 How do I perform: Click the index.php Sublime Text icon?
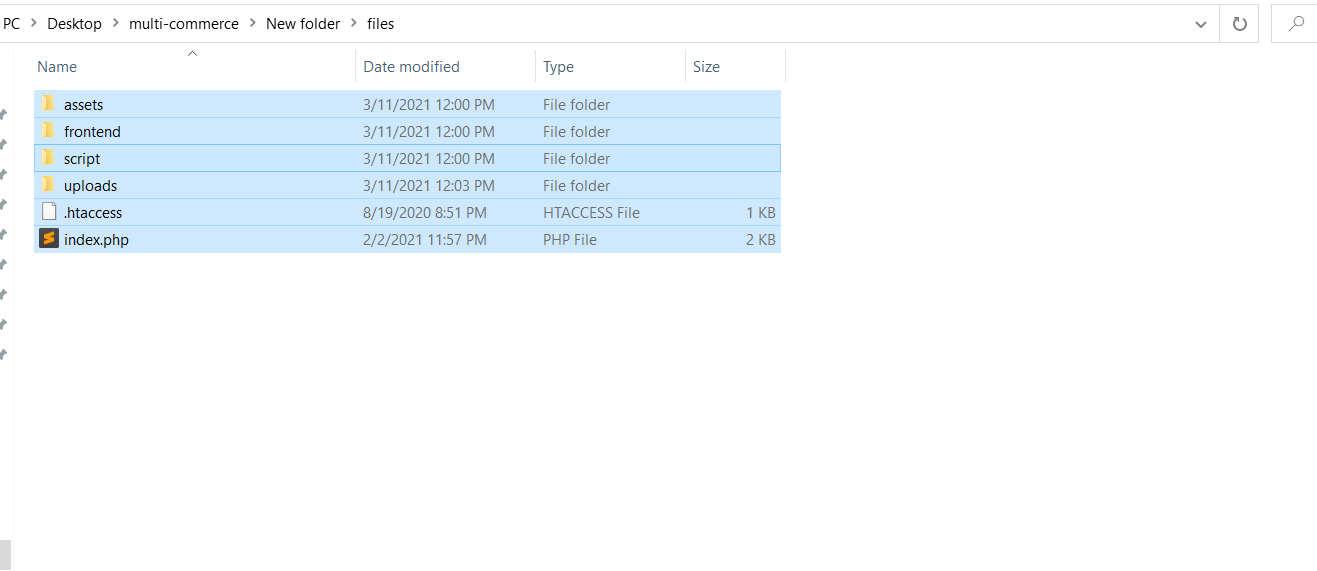pyautogui.click(x=49, y=239)
